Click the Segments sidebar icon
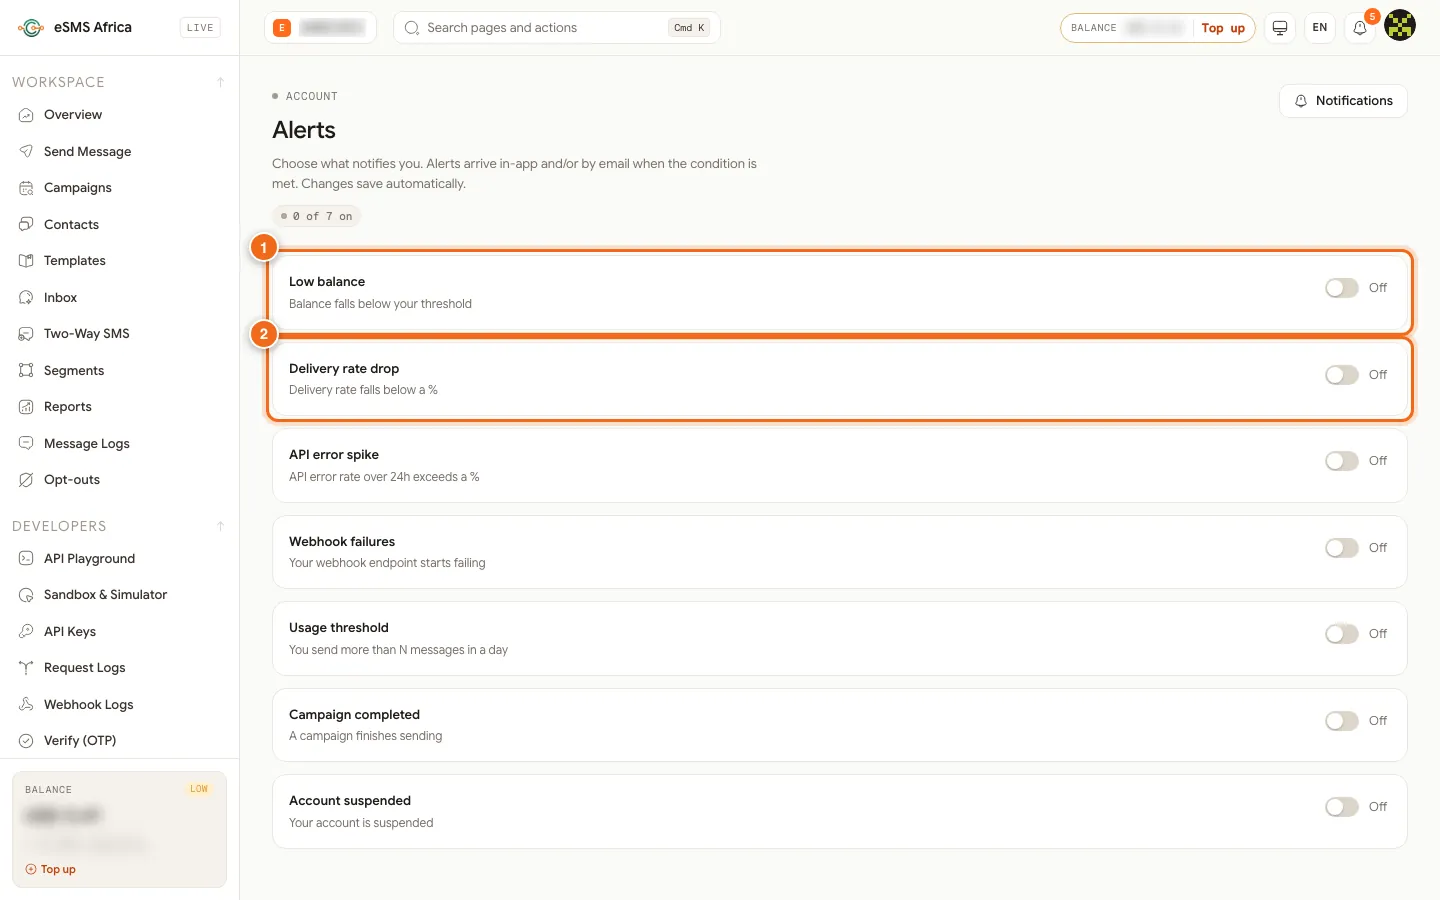 [x=26, y=370]
